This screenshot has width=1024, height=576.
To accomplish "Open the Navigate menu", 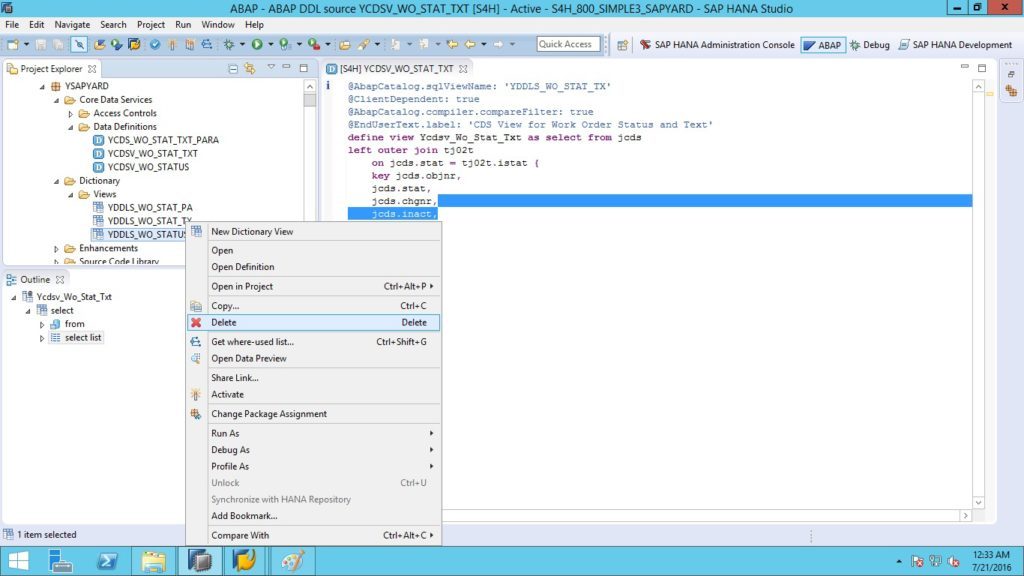I will pos(72,25).
